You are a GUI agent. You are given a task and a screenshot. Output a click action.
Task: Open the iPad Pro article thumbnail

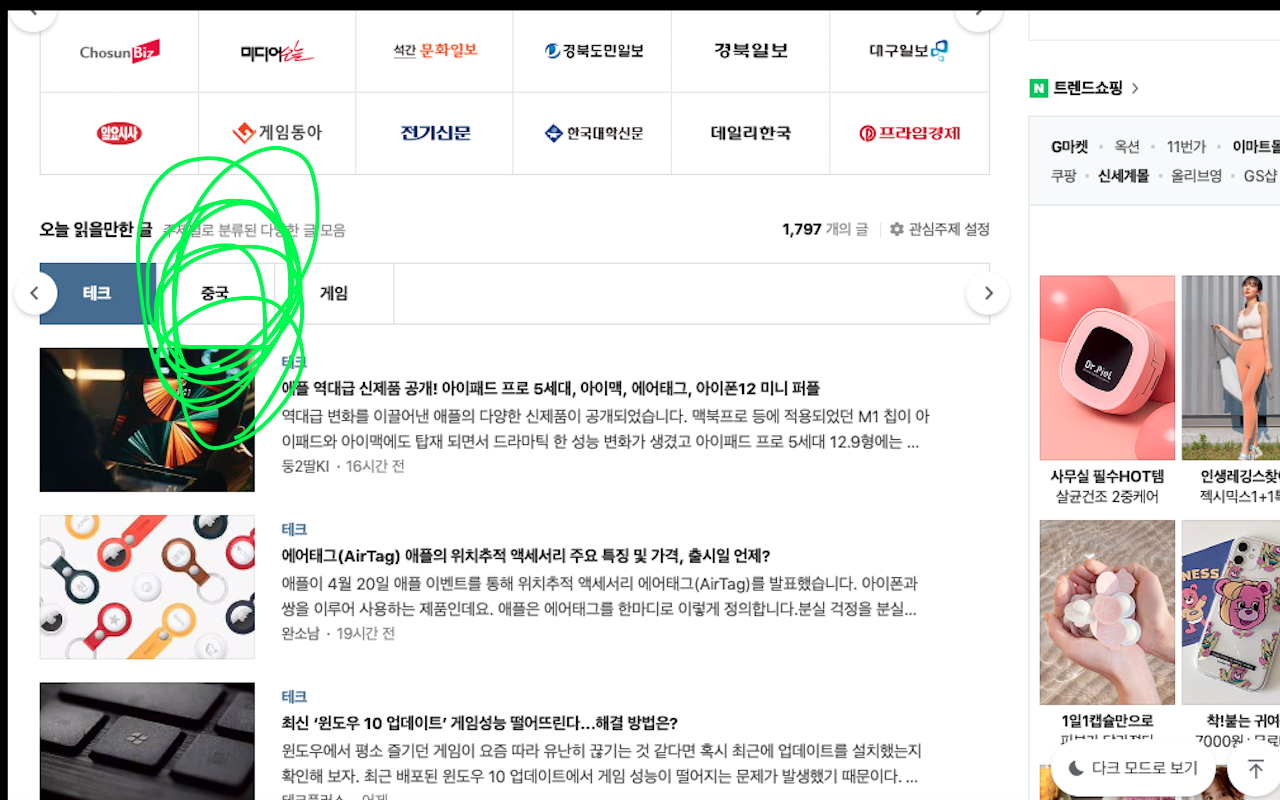[x=147, y=420]
